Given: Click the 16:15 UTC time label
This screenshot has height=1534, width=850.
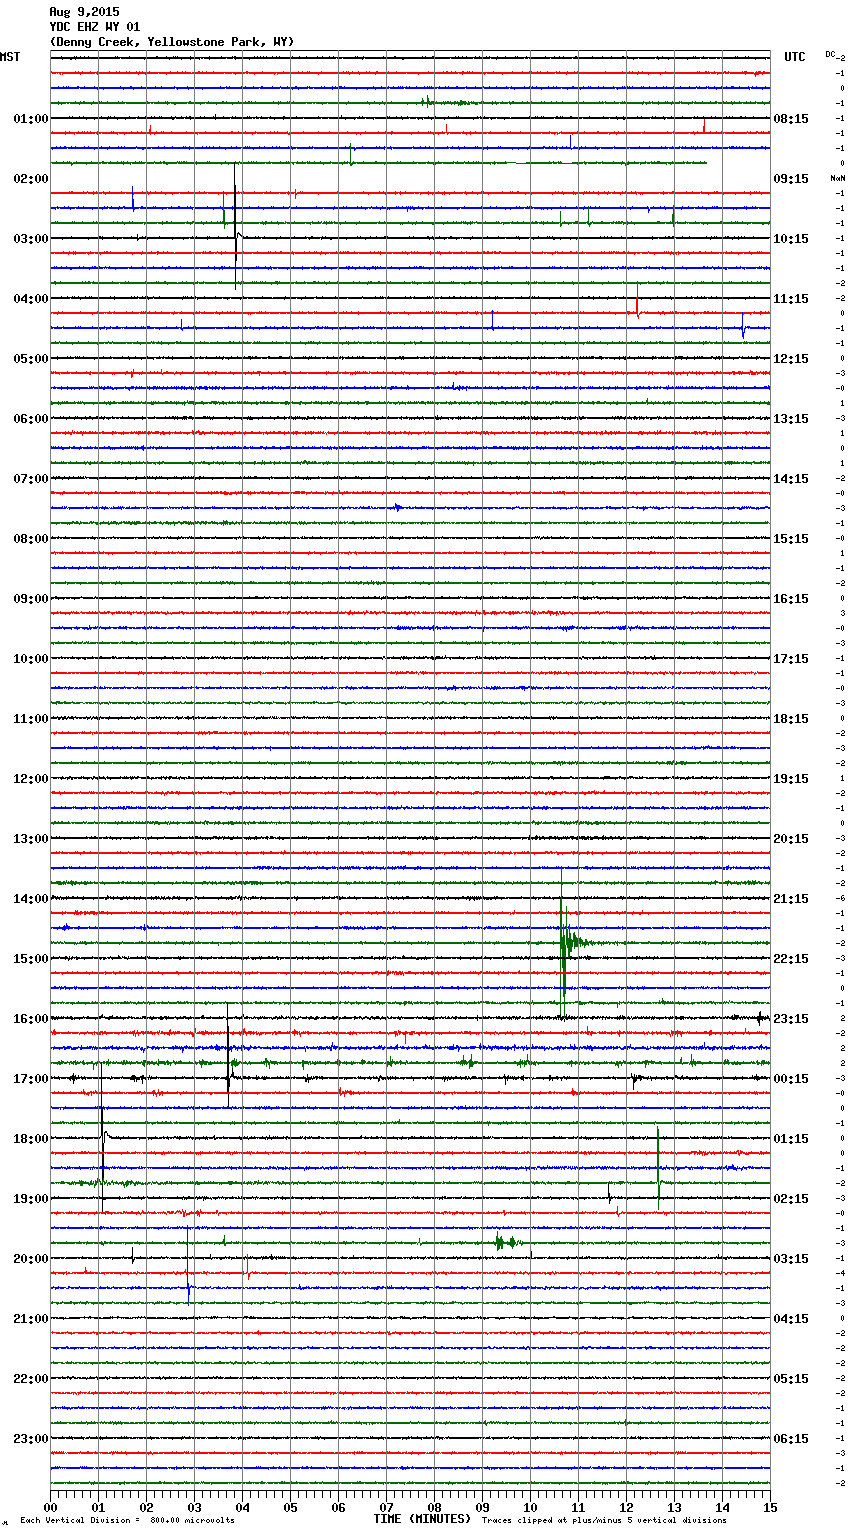Looking at the screenshot, I should coord(791,599).
